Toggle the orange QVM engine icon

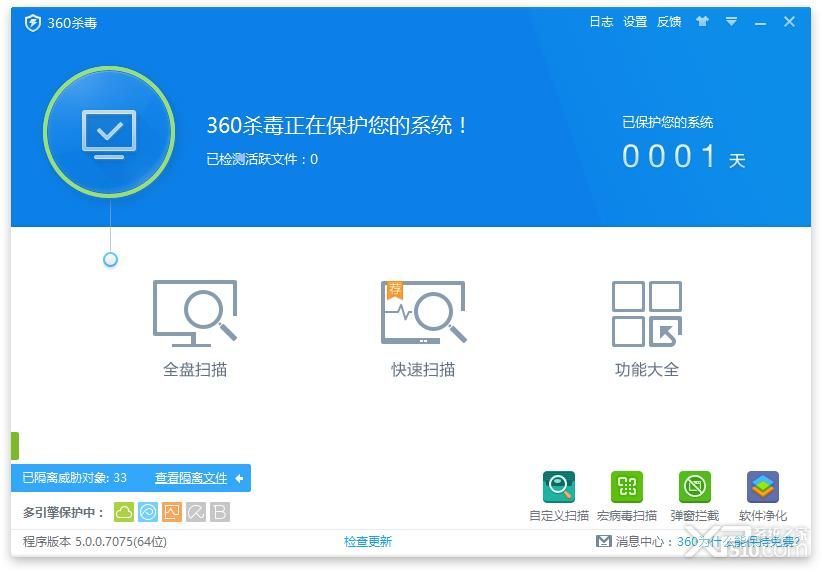pos(172,512)
